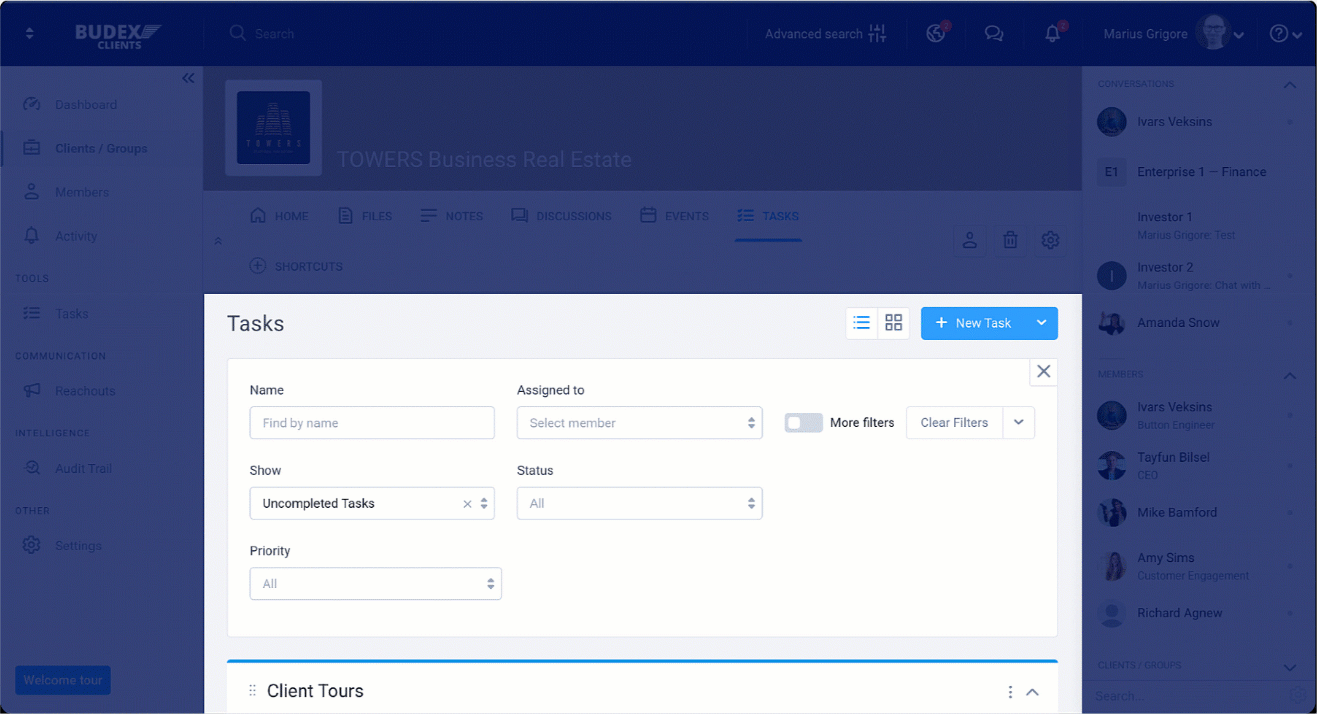Click the Budex Clients logo
Image resolution: width=1317 pixels, height=714 pixels.
(x=119, y=36)
